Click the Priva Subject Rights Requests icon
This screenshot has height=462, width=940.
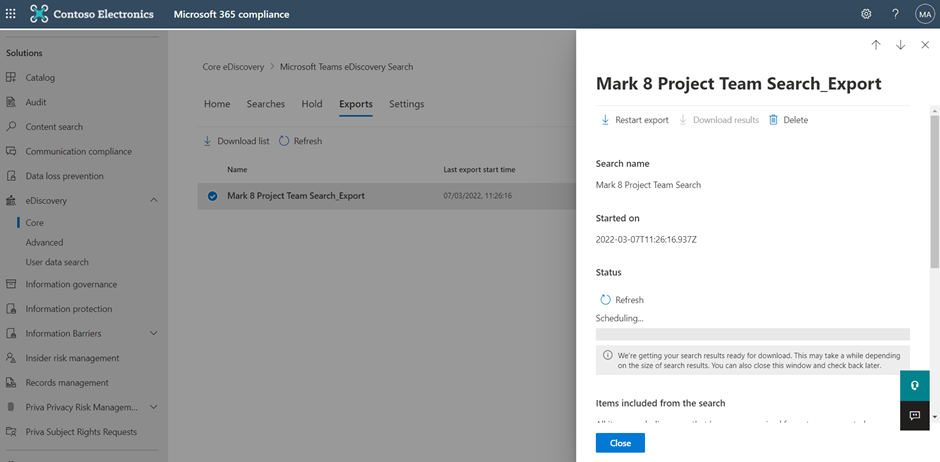pos(11,431)
